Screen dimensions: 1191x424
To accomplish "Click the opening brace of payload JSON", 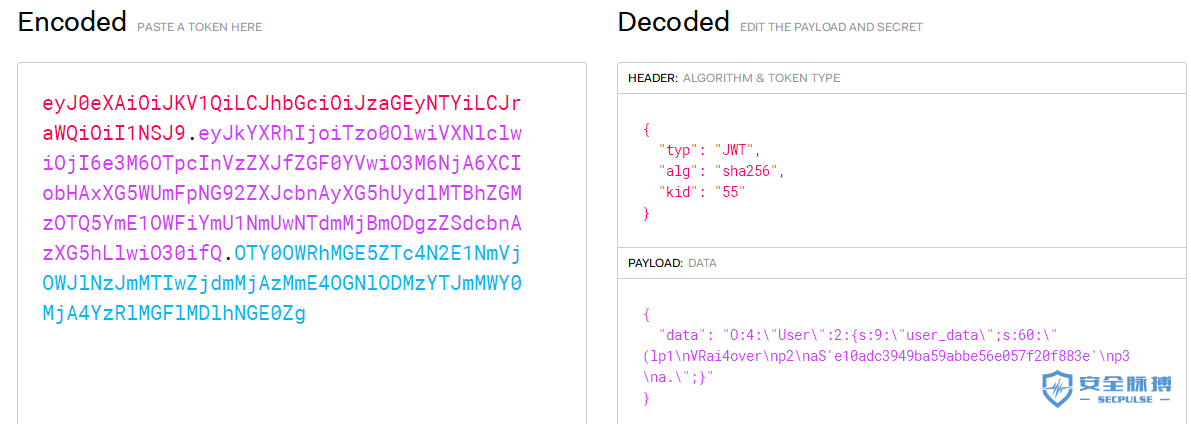I will pos(646,313).
